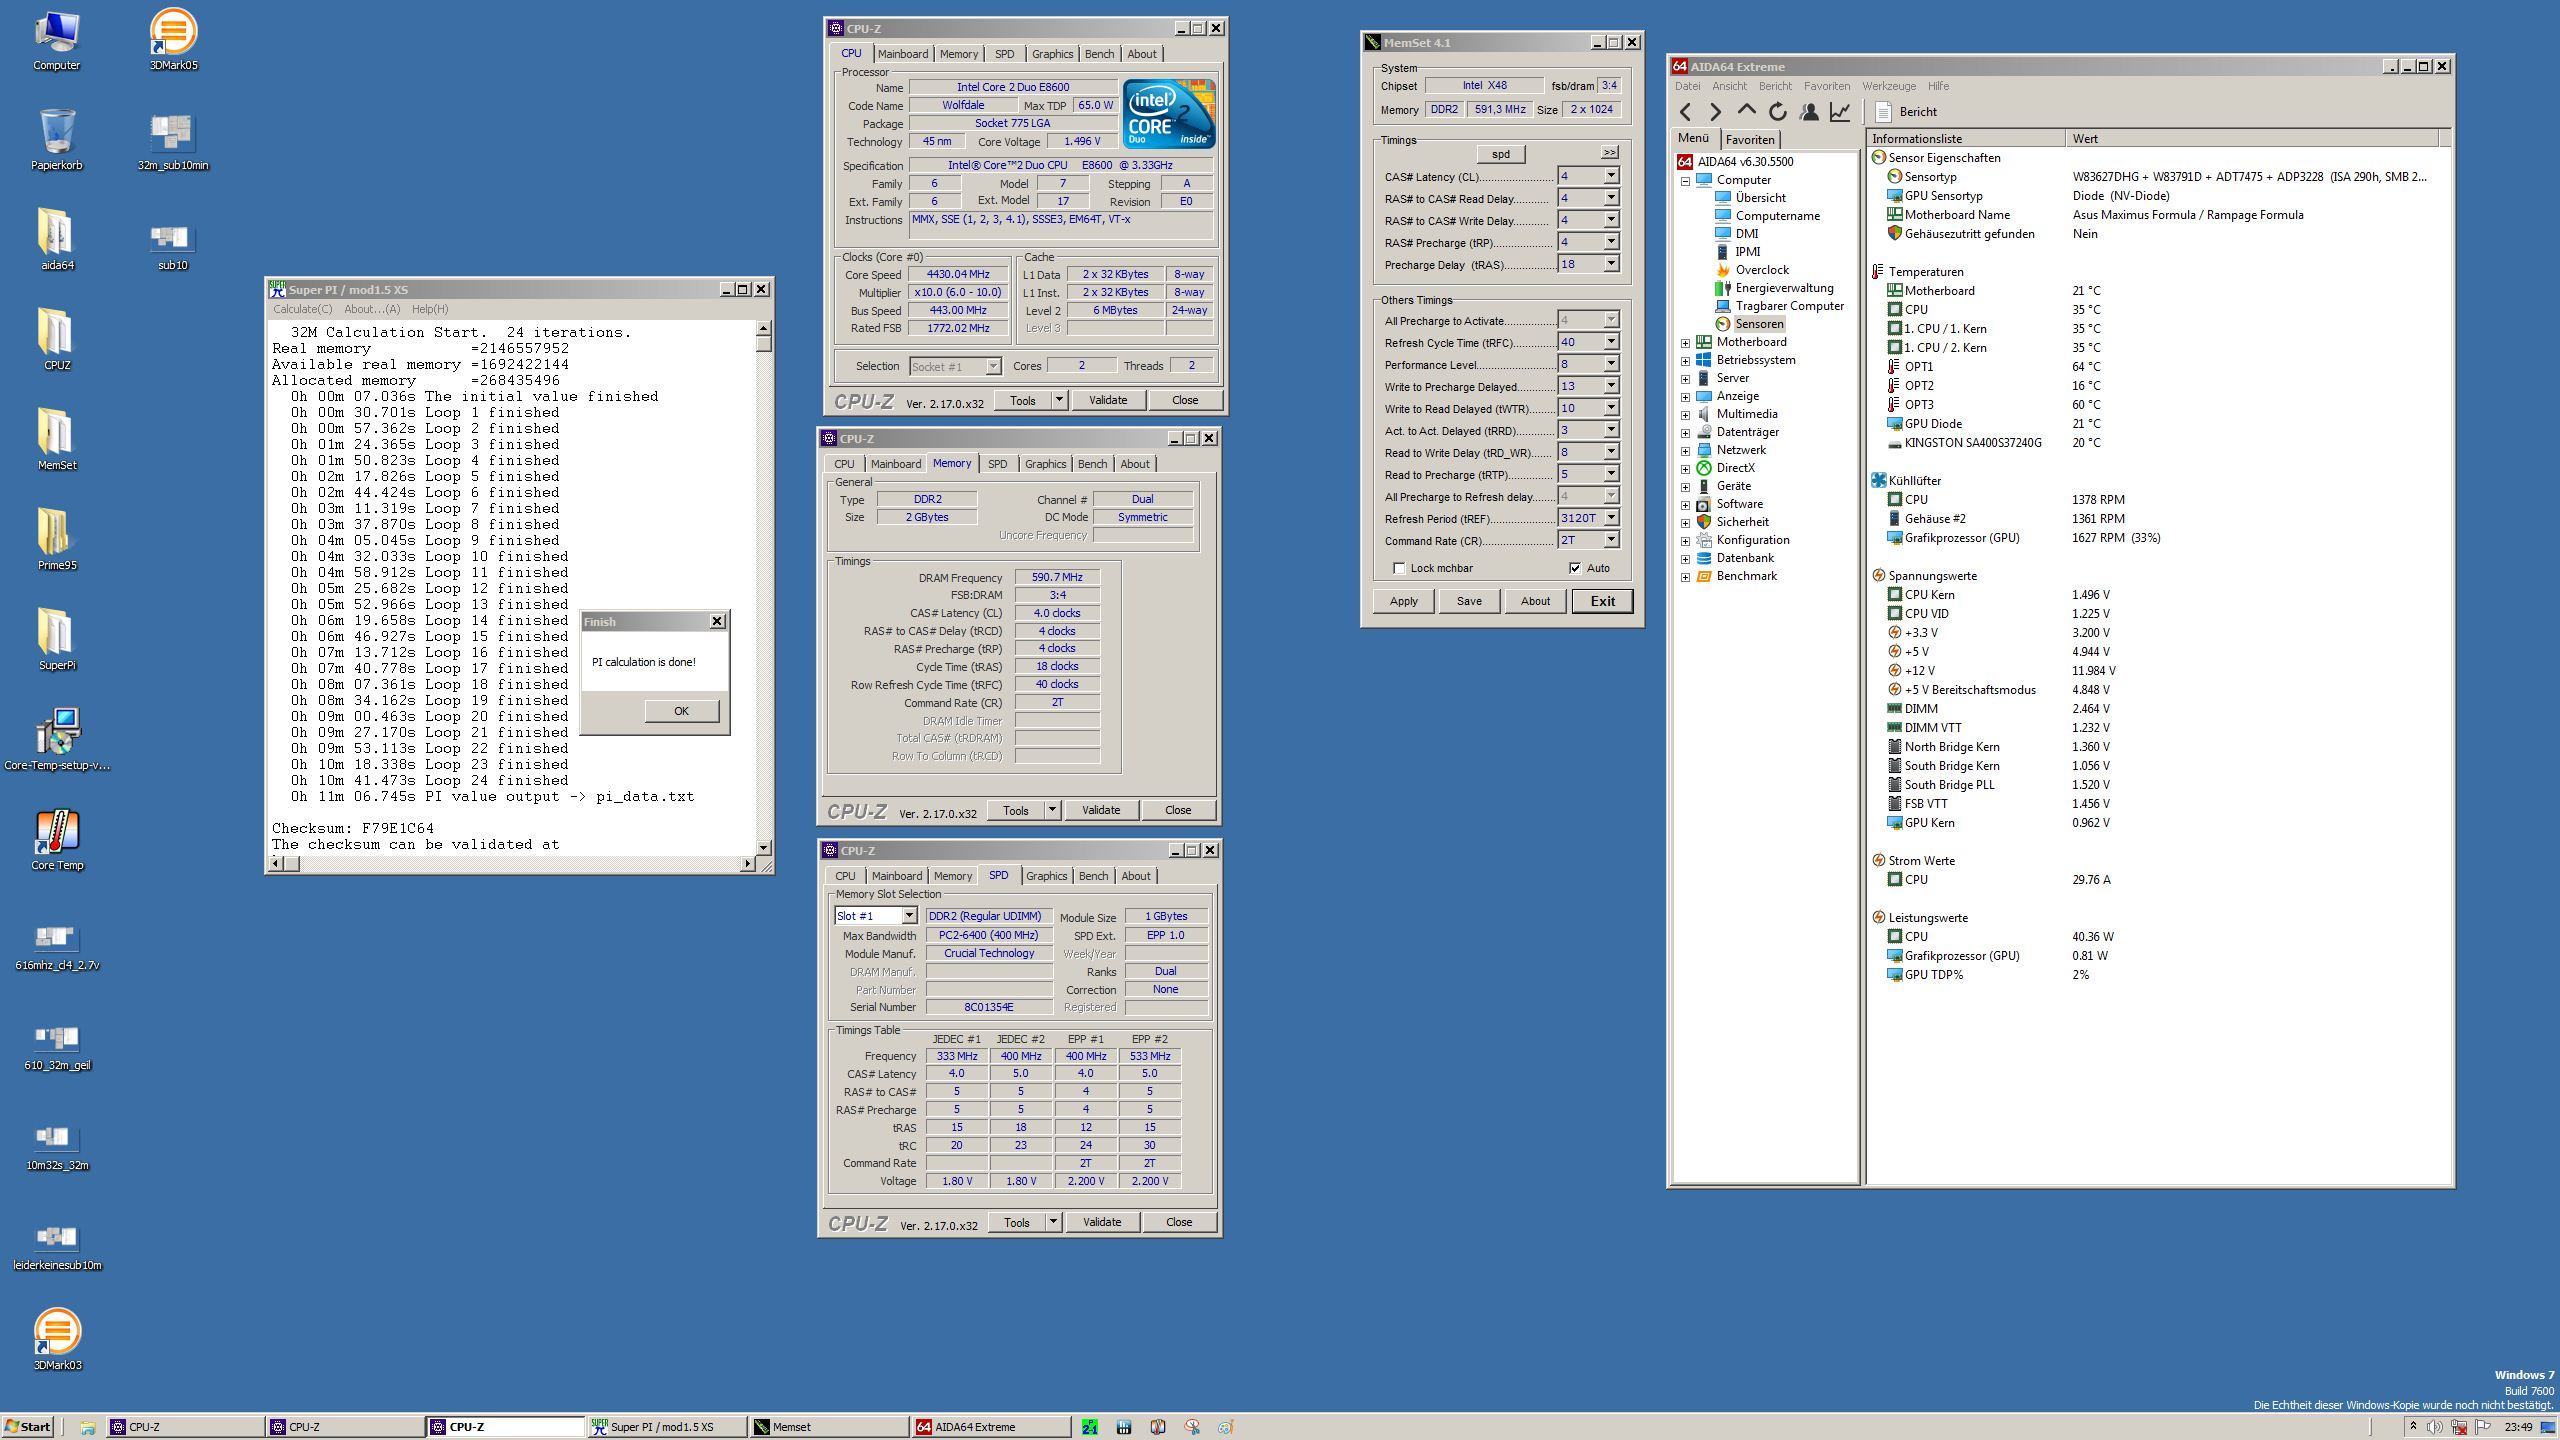This screenshot has height=1440, width=2560.
Task: Click the AIDA64 Bericht report icon
Action: pos(1883,112)
